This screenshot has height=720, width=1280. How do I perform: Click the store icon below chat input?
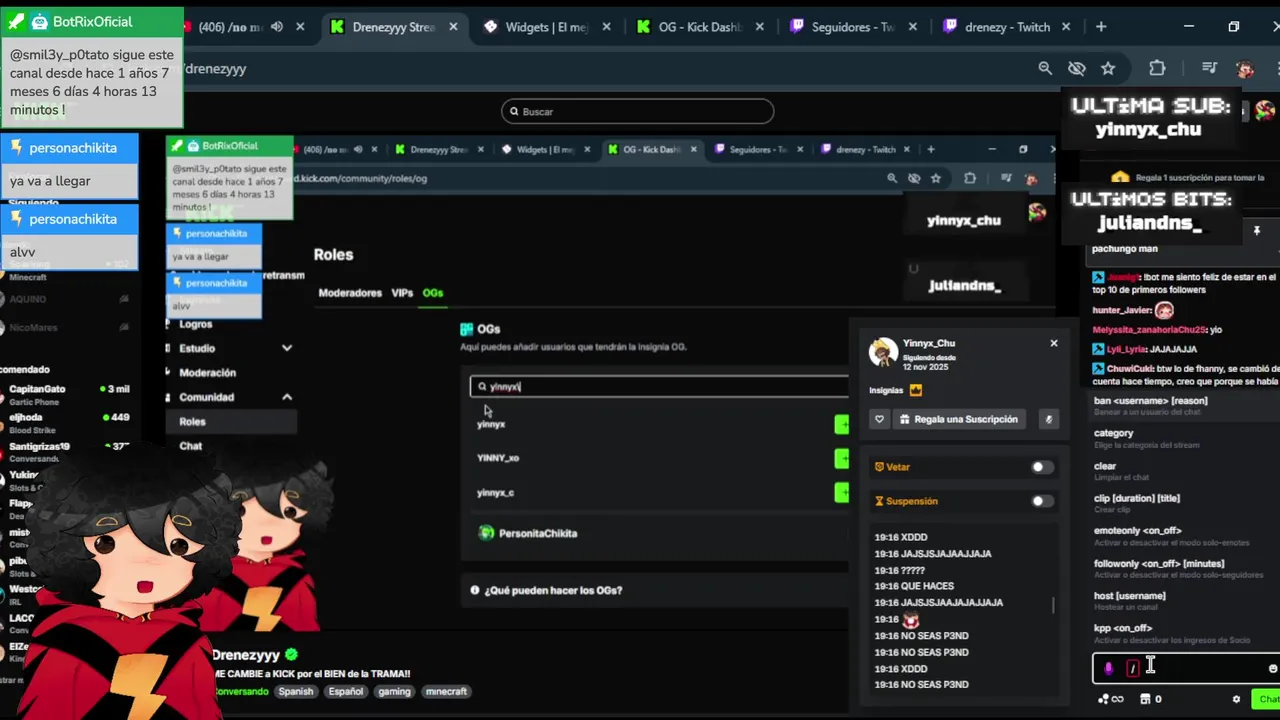[1146, 699]
